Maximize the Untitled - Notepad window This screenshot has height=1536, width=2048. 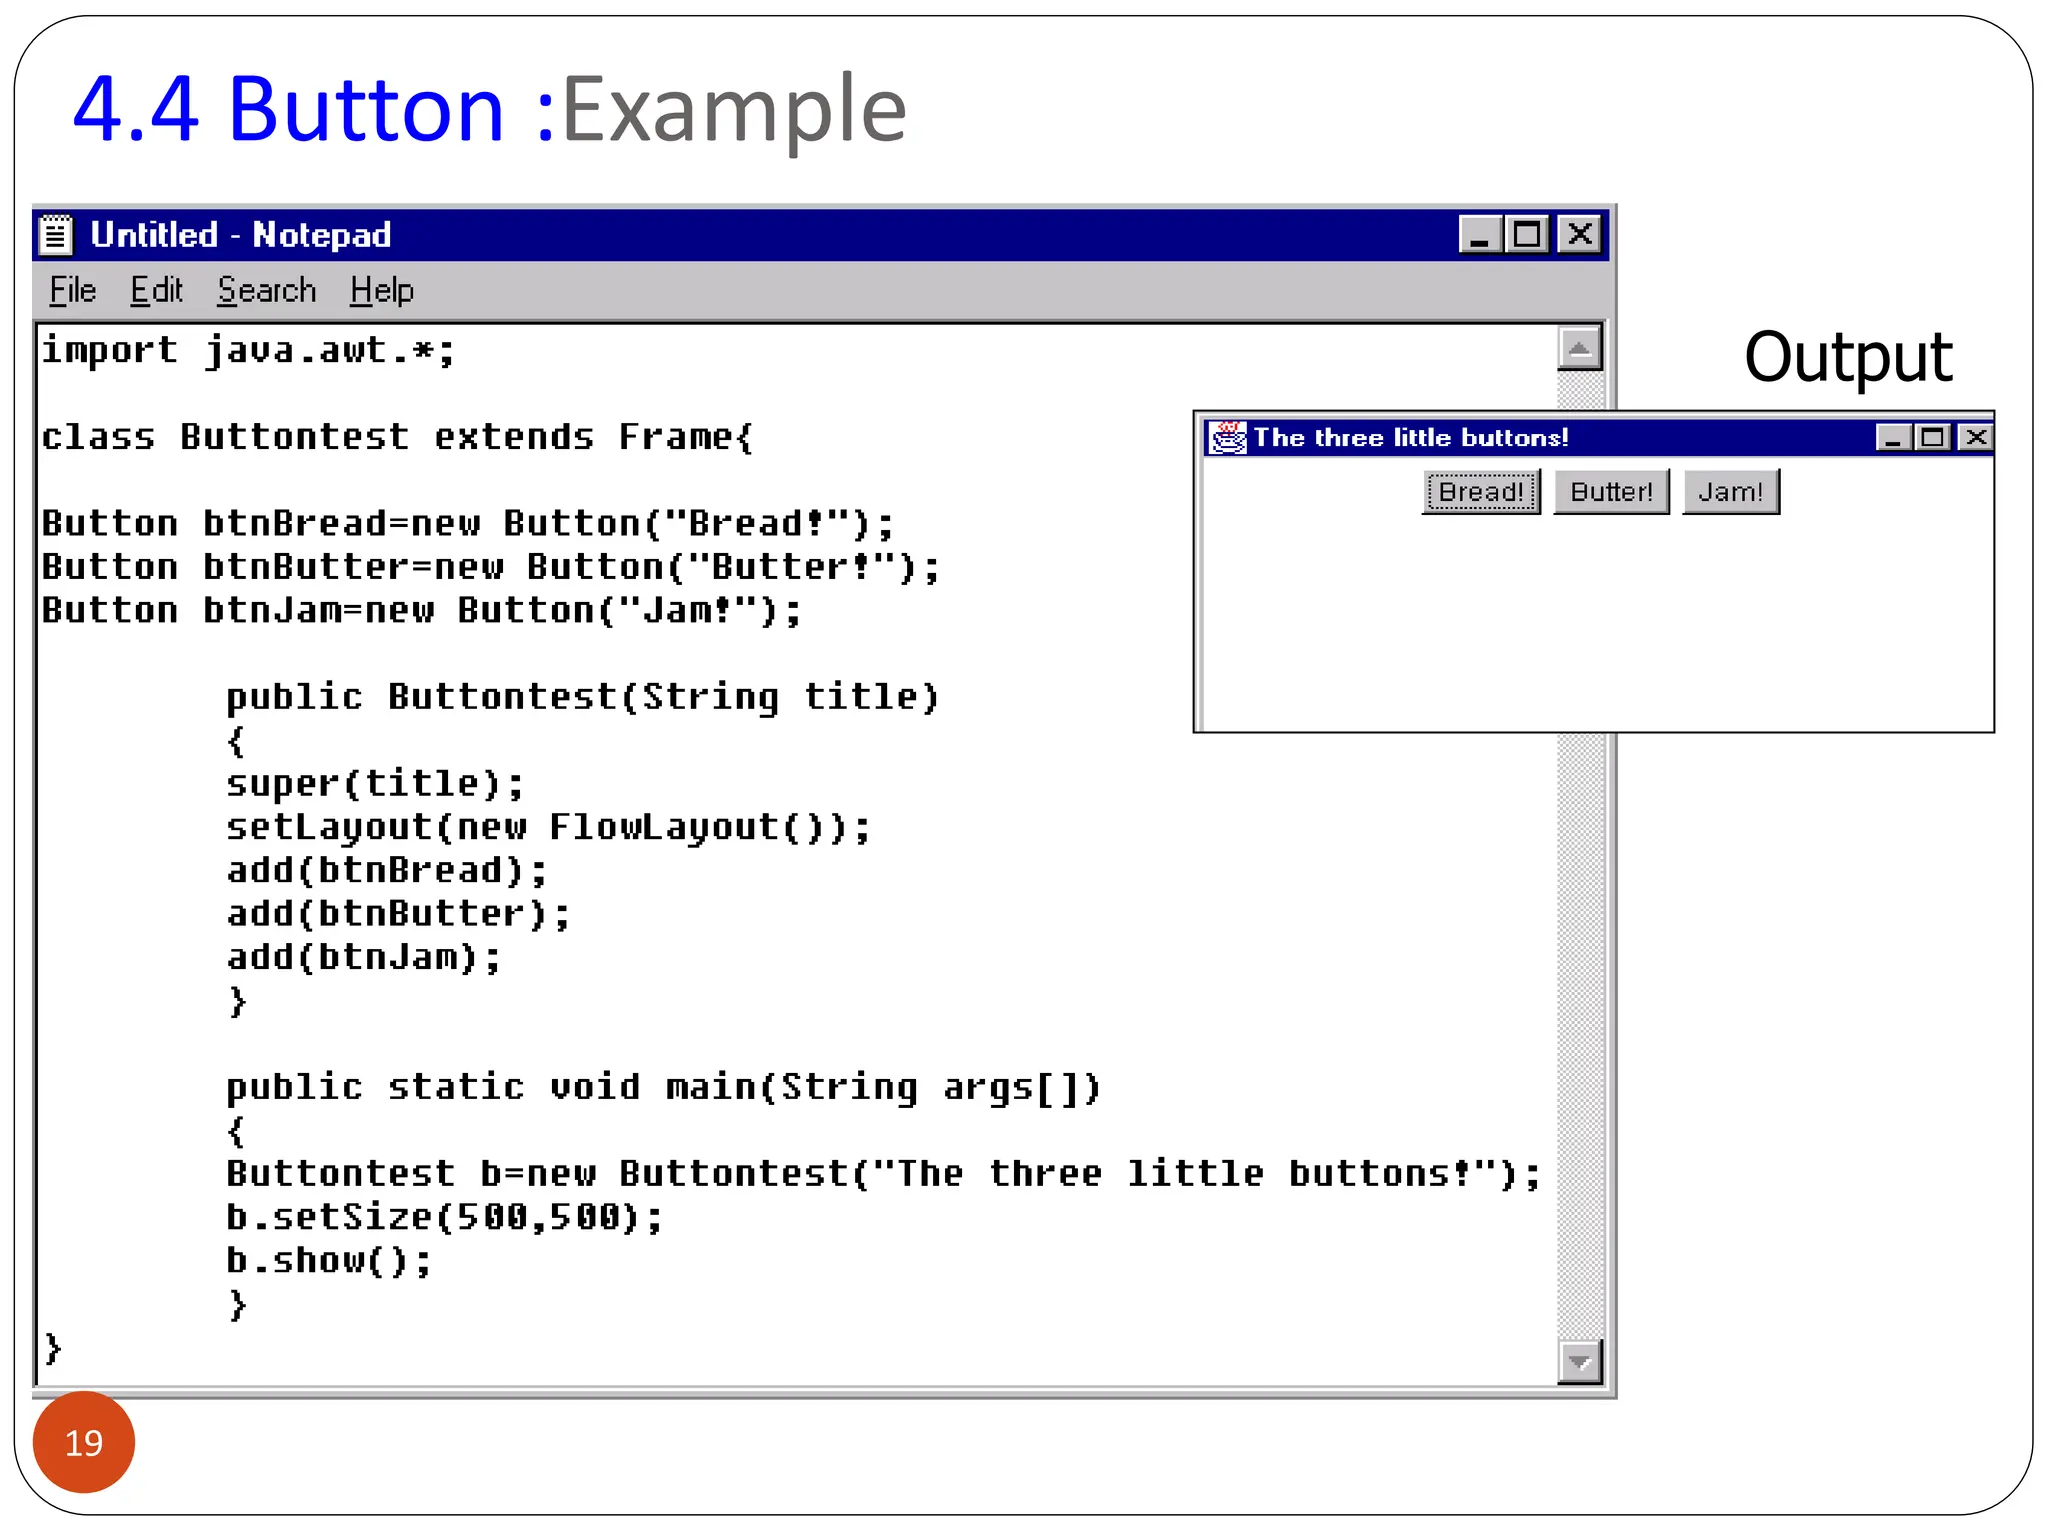point(1526,235)
